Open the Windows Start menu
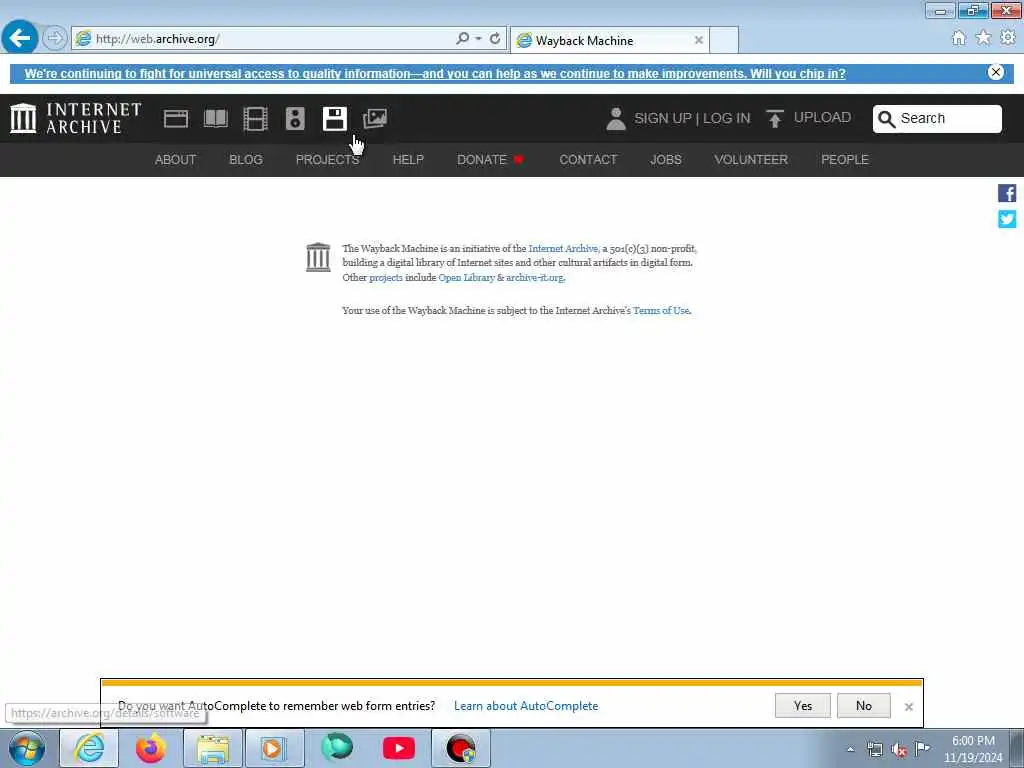 tap(27, 748)
